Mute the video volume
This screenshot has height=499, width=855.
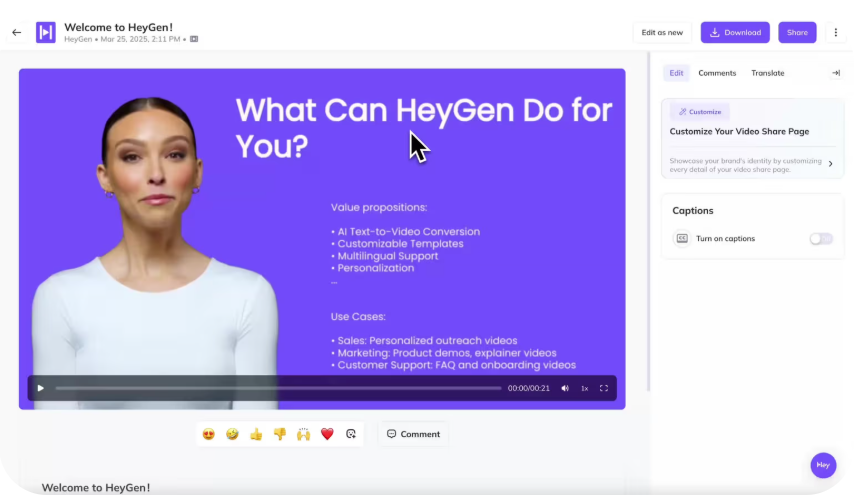[x=565, y=388]
